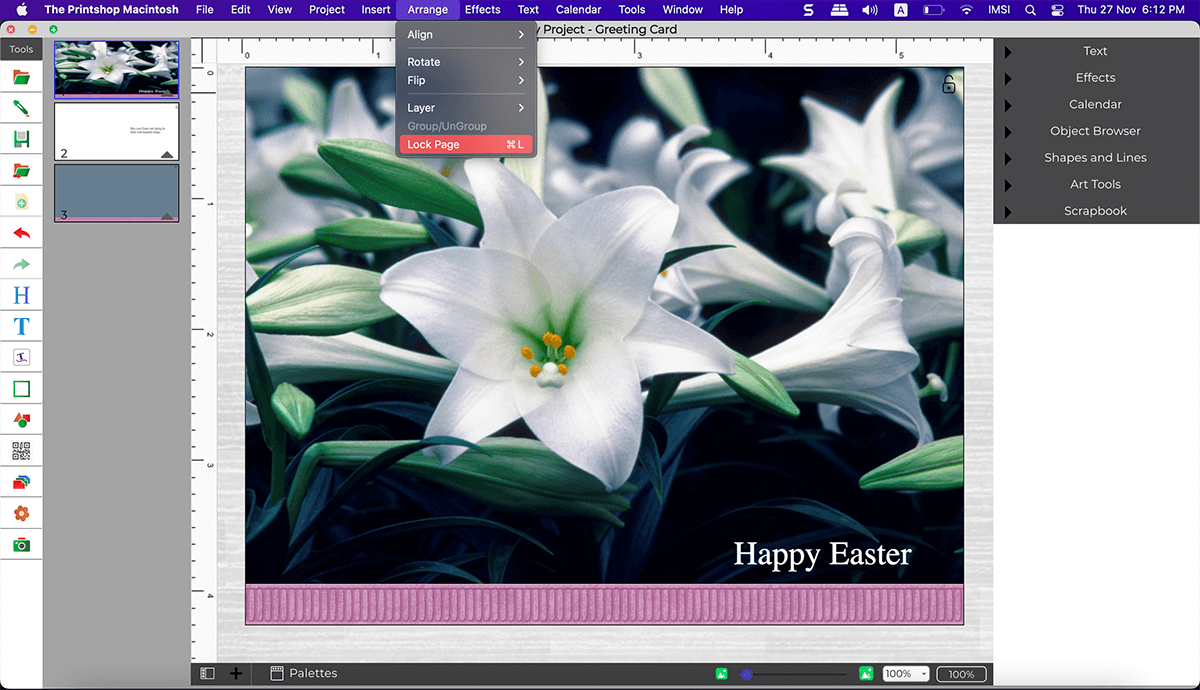This screenshot has width=1200, height=690.
Task: Click the Palettes button
Action: pyautogui.click(x=304, y=674)
